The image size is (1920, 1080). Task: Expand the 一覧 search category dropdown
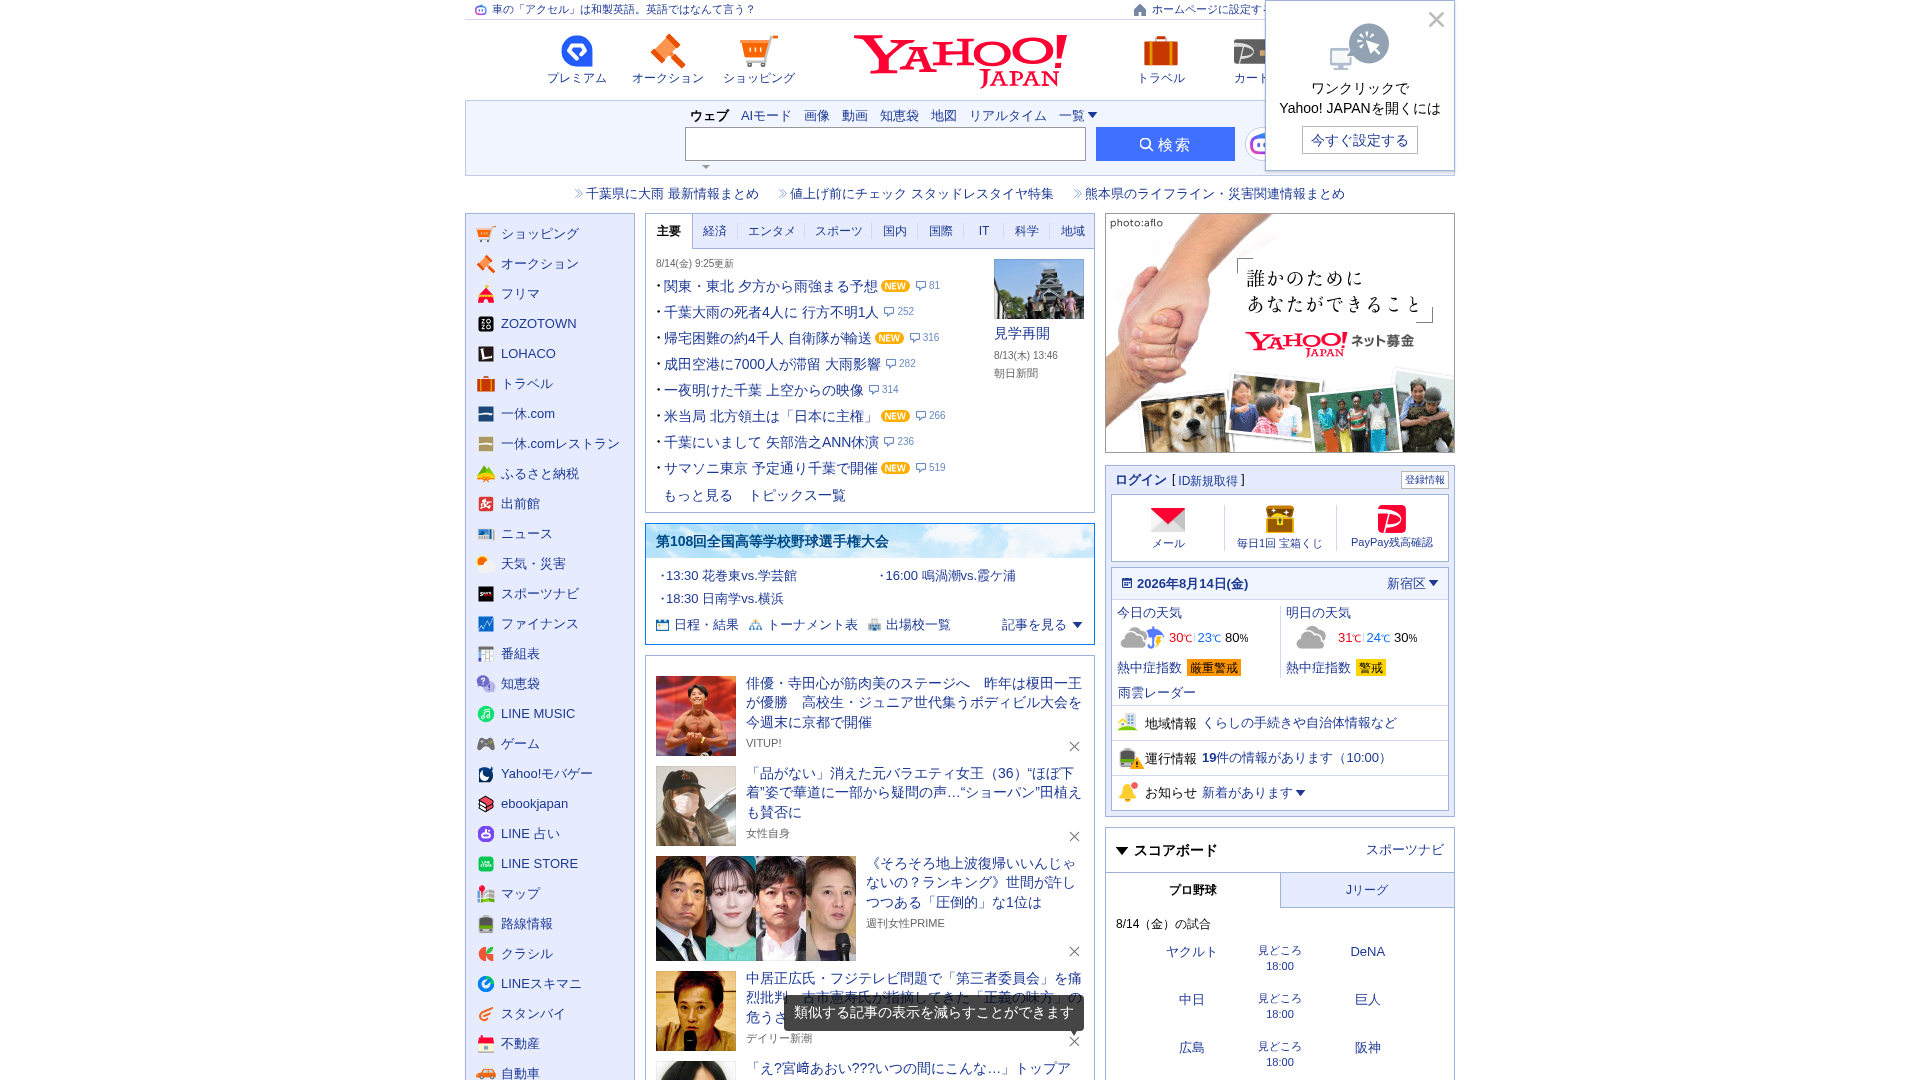pos(1078,116)
